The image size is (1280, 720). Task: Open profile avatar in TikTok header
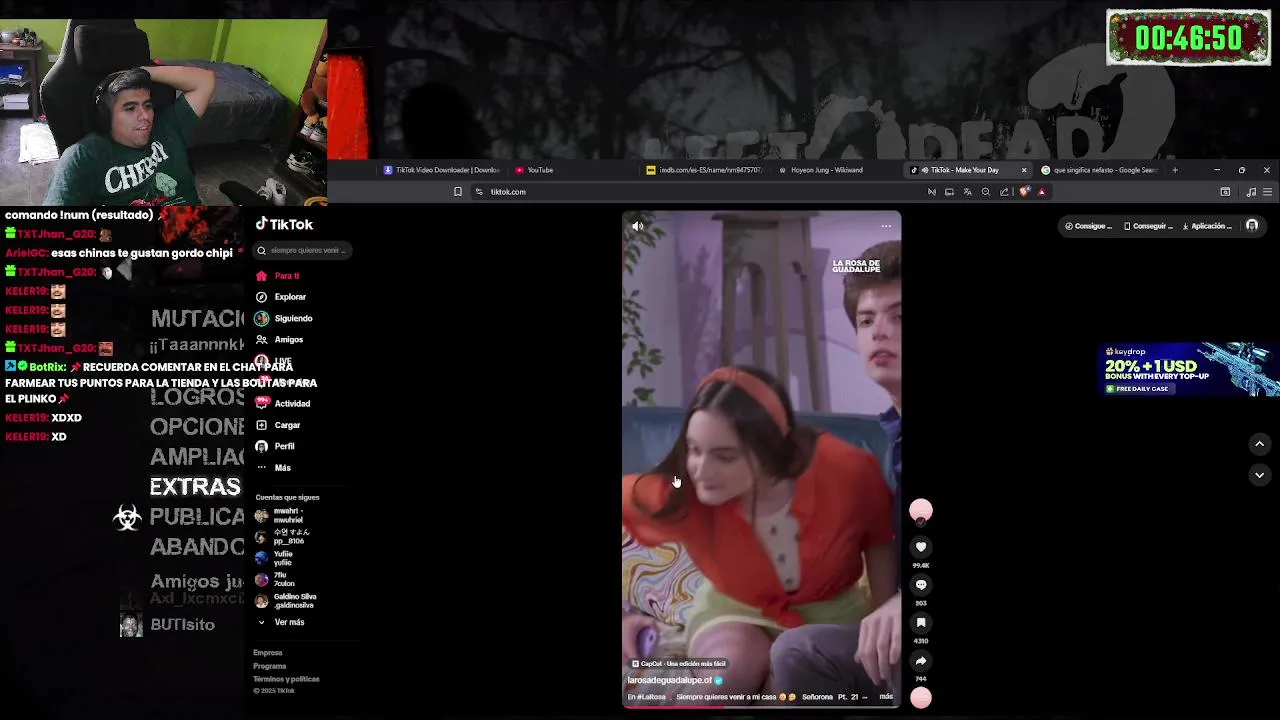pos(1252,226)
